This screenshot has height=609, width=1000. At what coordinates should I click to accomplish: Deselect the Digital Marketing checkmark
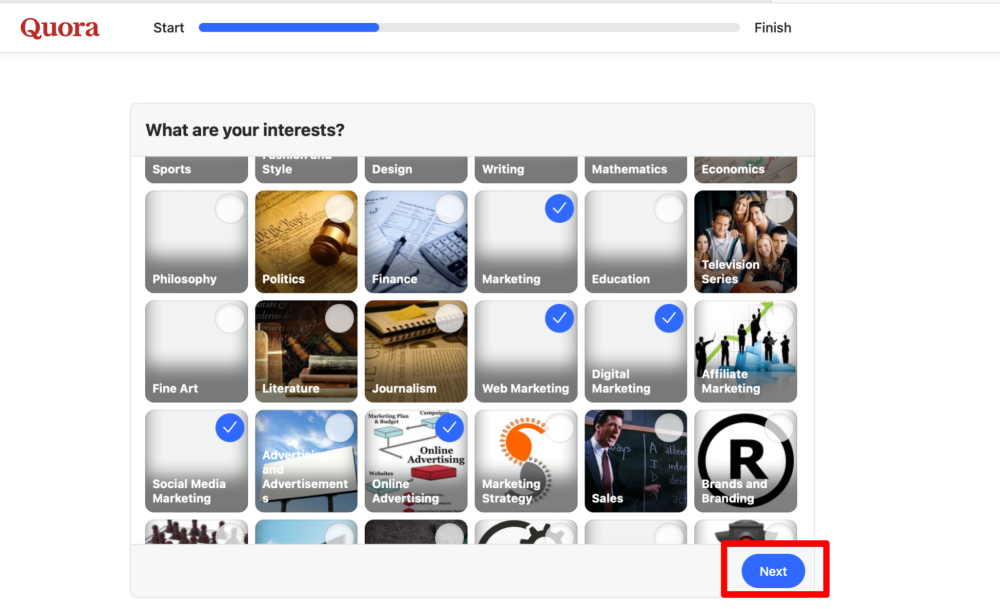pyautogui.click(x=669, y=318)
